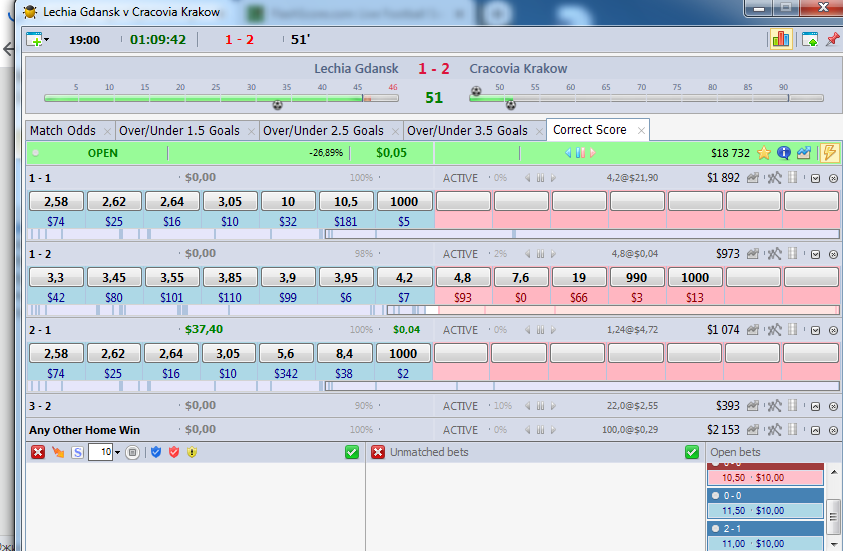Viewport: 843px width, 551px height.
Task: Collapse the 1 - 1 row using its chevron box
Action: [x=816, y=178]
